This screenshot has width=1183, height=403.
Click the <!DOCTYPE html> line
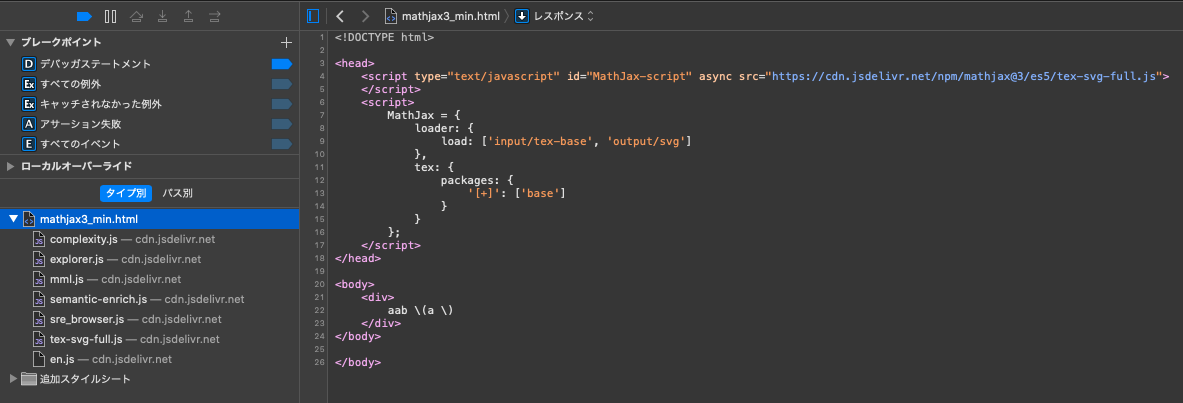click(385, 37)
